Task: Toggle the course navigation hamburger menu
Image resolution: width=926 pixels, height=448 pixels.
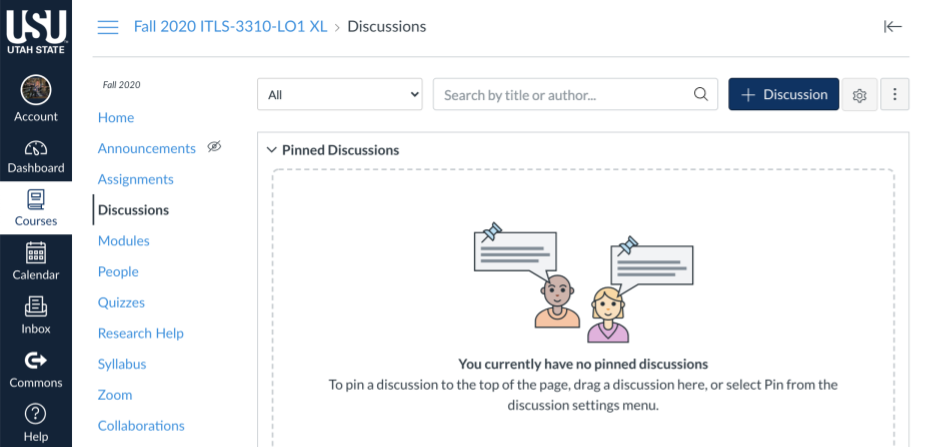Action: point(108,27)
